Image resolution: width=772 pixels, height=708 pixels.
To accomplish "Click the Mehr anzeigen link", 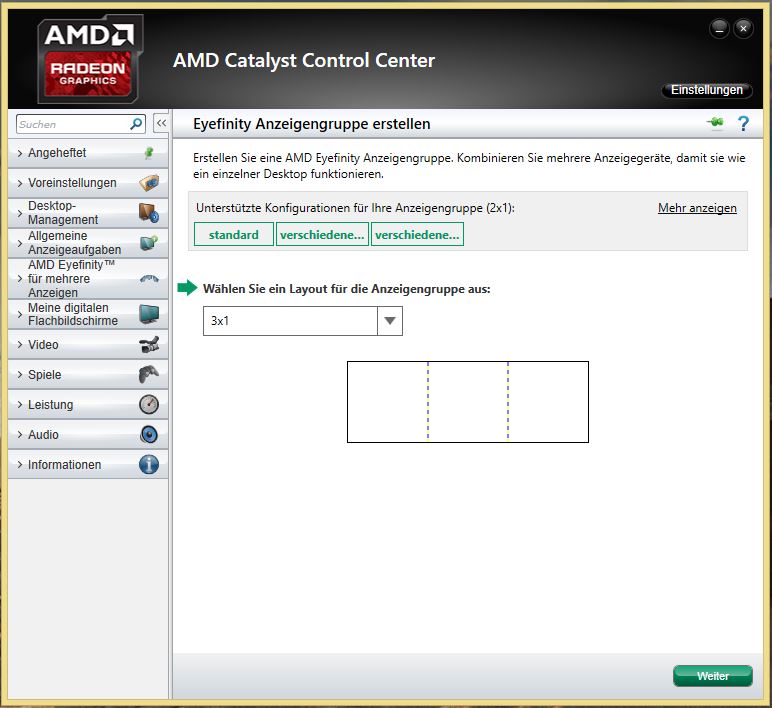I will [x=697, y=208].
